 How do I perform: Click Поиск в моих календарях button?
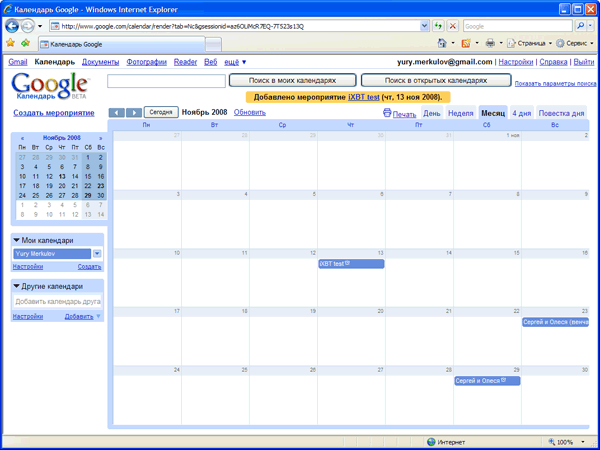tap(292, 80)
